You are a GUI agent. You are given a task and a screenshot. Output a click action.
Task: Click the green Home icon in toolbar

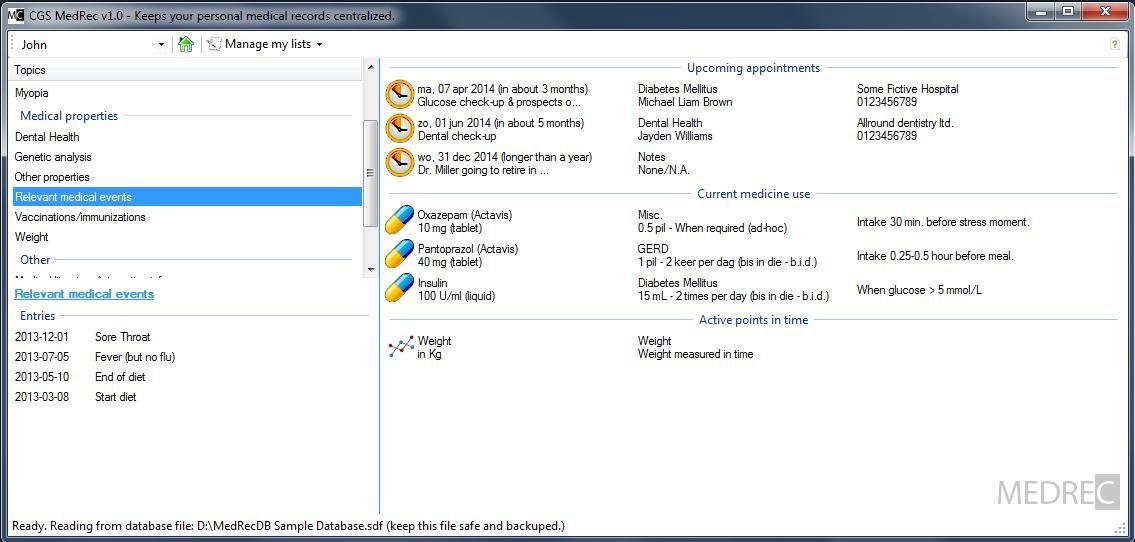186,44
